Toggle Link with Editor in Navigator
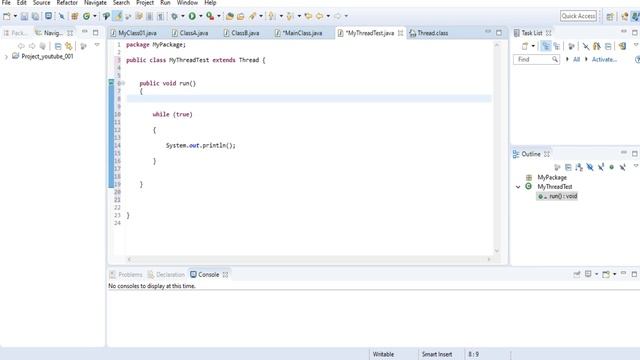Screen dimensions: 640x360 69,46
